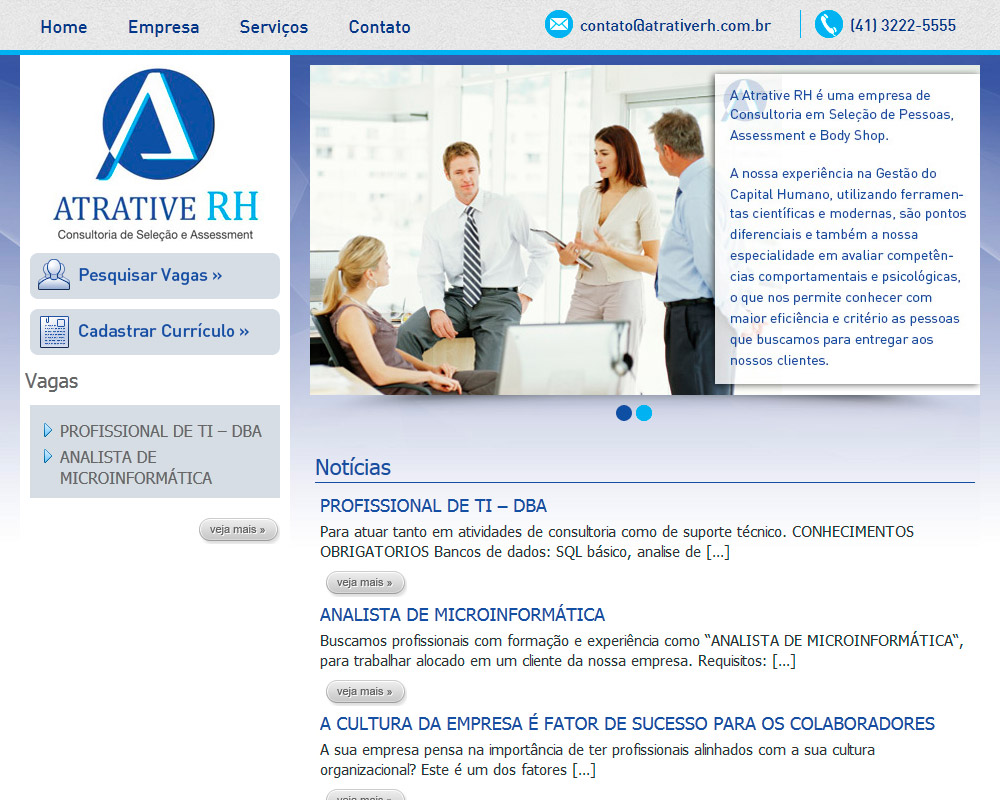Screen dimensions: 1000x800
Task: Open the news headline PROFISSIONAL DE TI – DBA
Action: 433,506
